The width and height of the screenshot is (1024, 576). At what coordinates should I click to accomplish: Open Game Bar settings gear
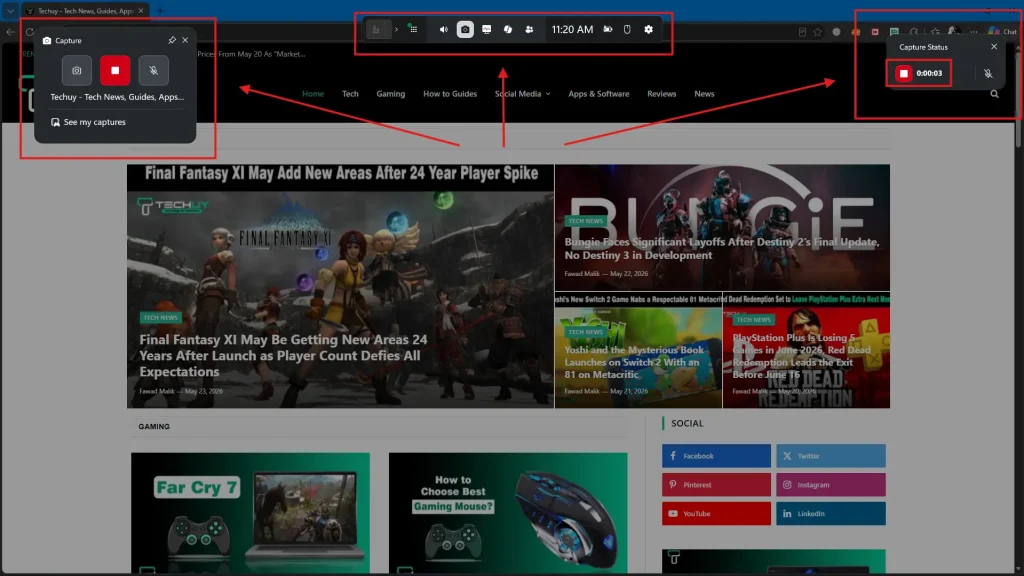[x=648, y=29]
